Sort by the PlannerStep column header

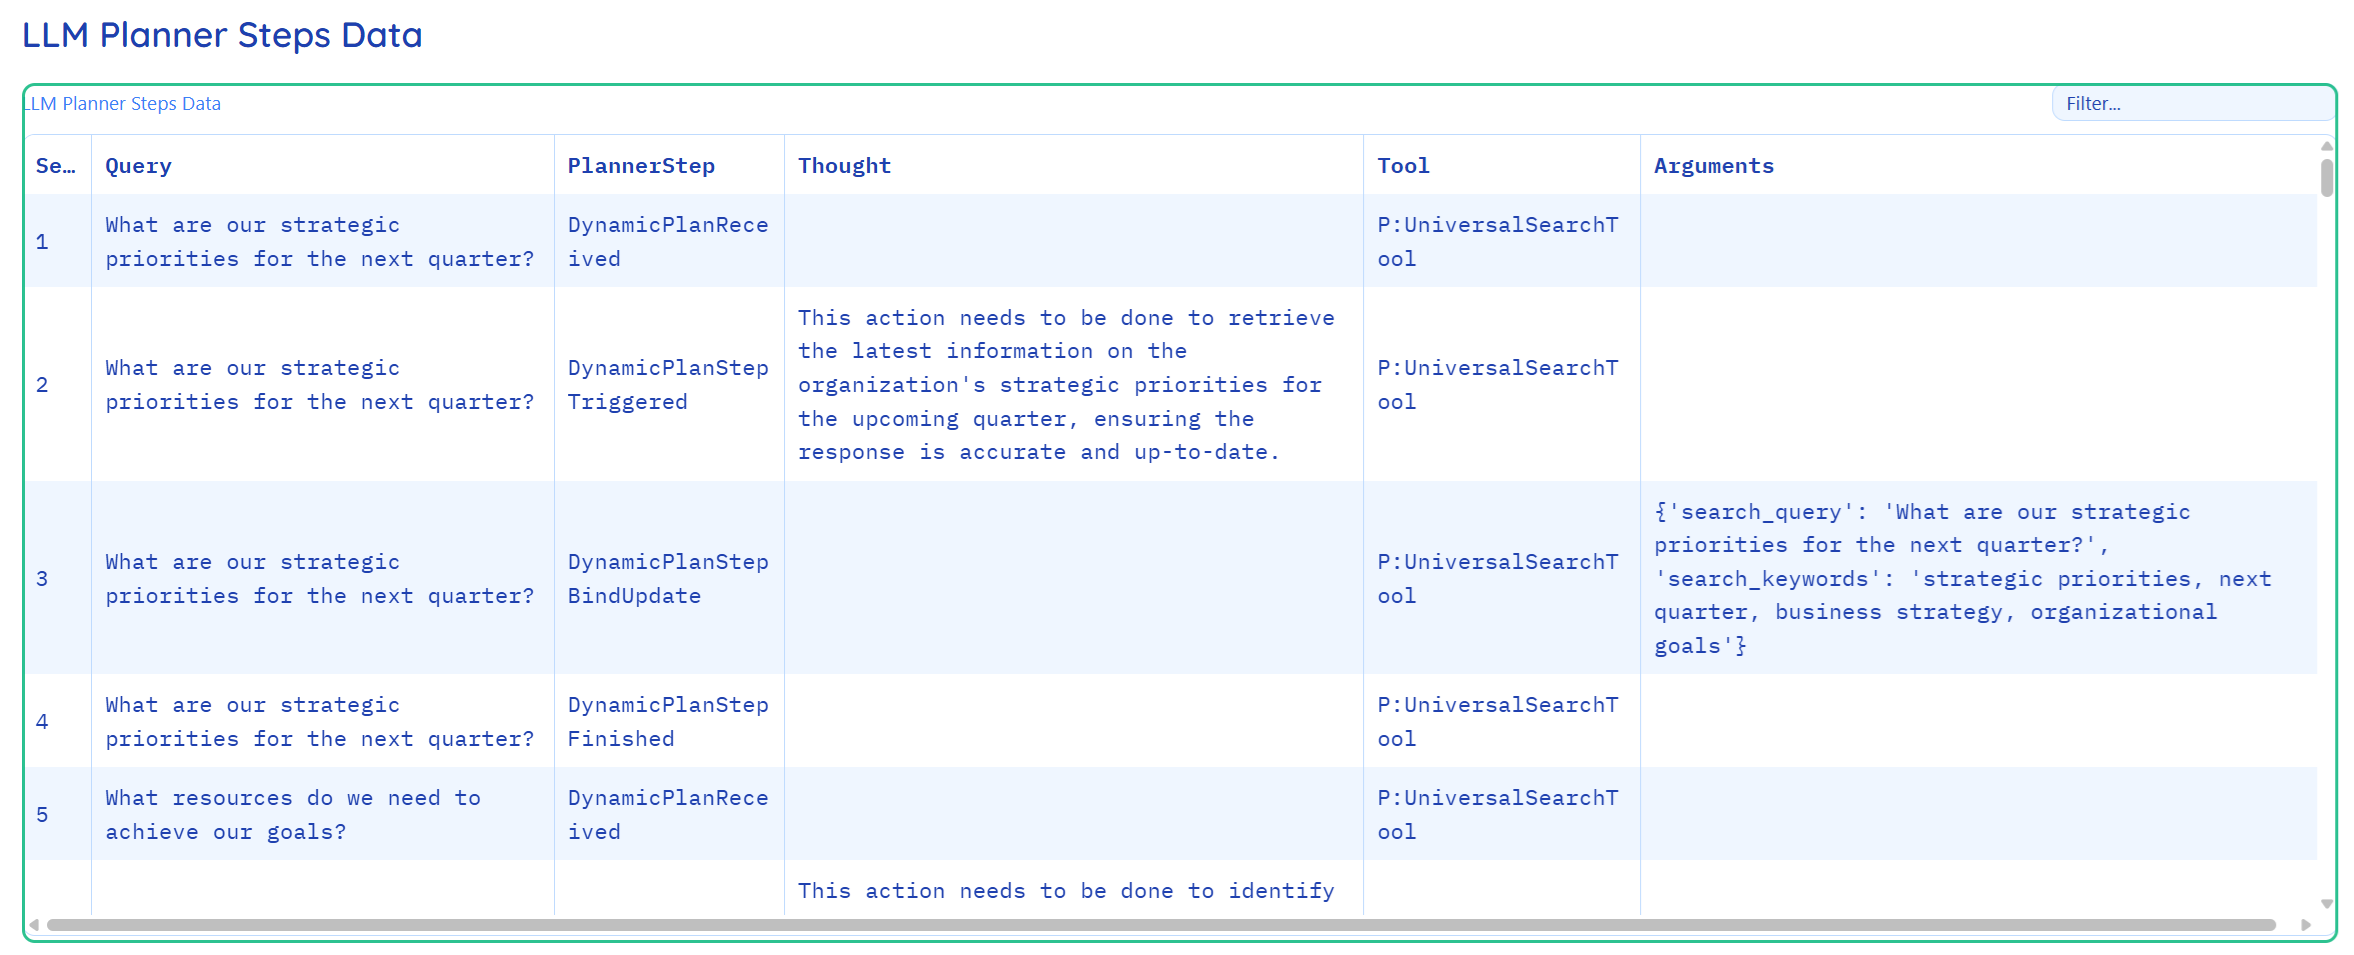(x=640, y=165)
